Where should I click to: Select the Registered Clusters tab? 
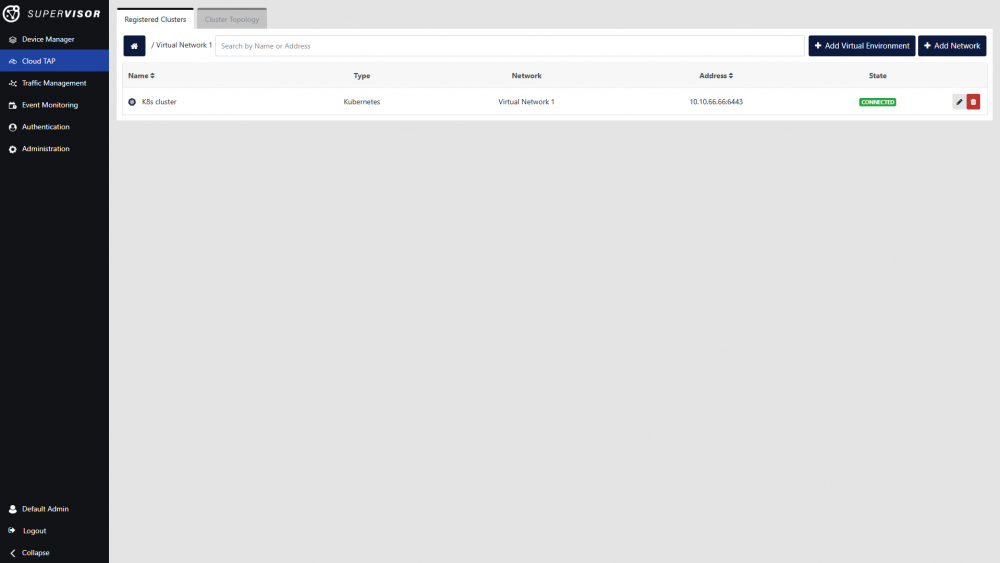(155, 19)
